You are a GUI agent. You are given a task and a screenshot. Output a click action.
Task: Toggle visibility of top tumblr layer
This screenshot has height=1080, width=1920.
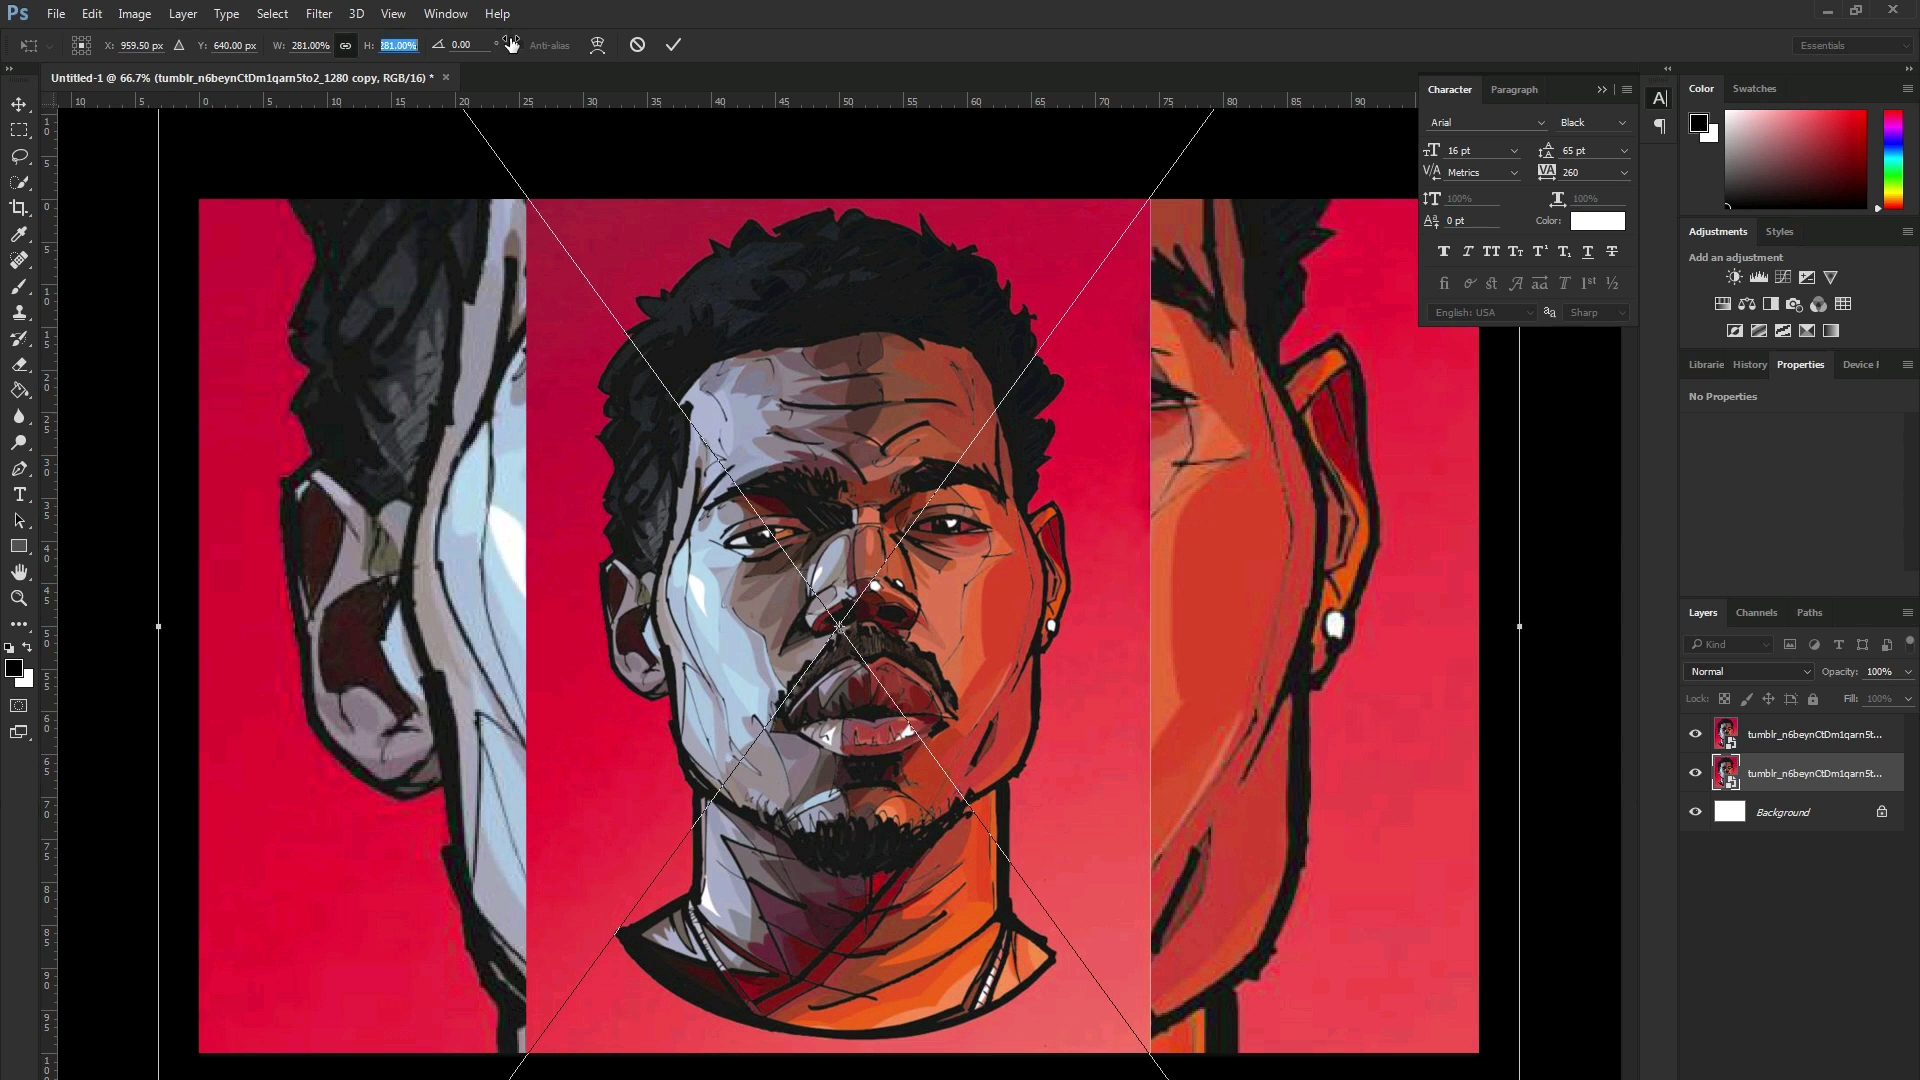[1695, 734]
